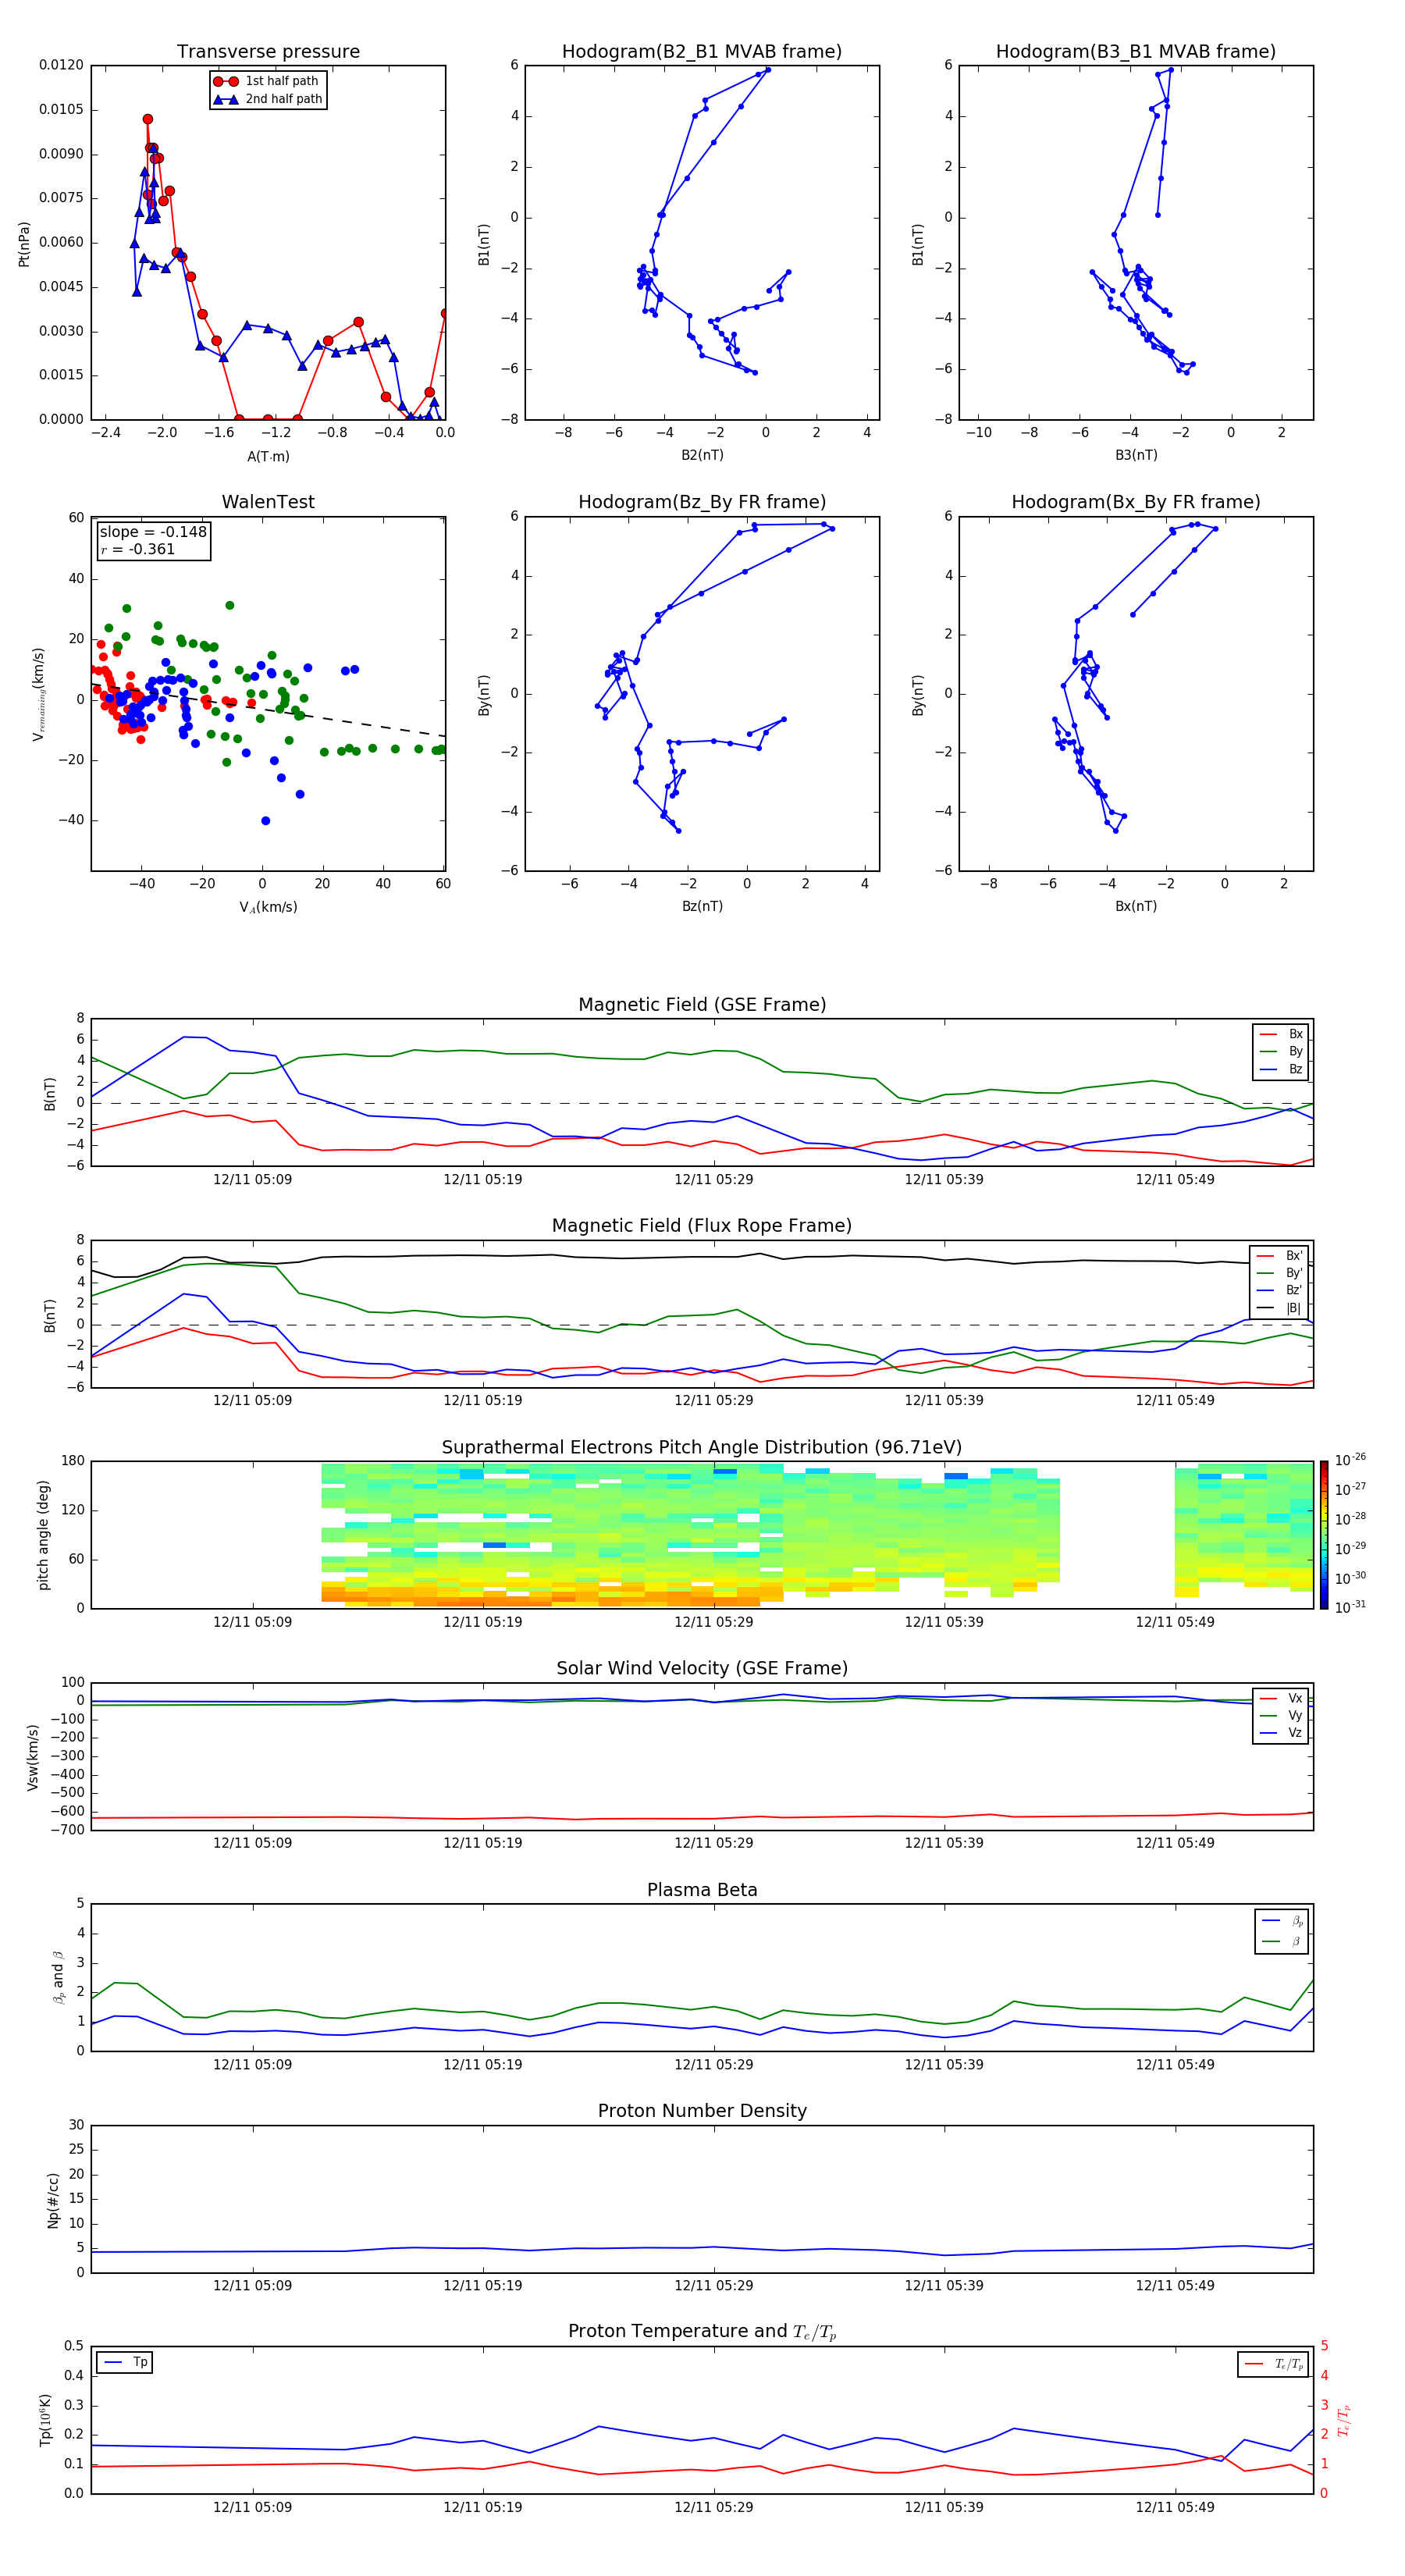Click the 'Plasma Beta' panel title
The height and width of the screenshot is (2576, 1405).
click(702, 1890)
